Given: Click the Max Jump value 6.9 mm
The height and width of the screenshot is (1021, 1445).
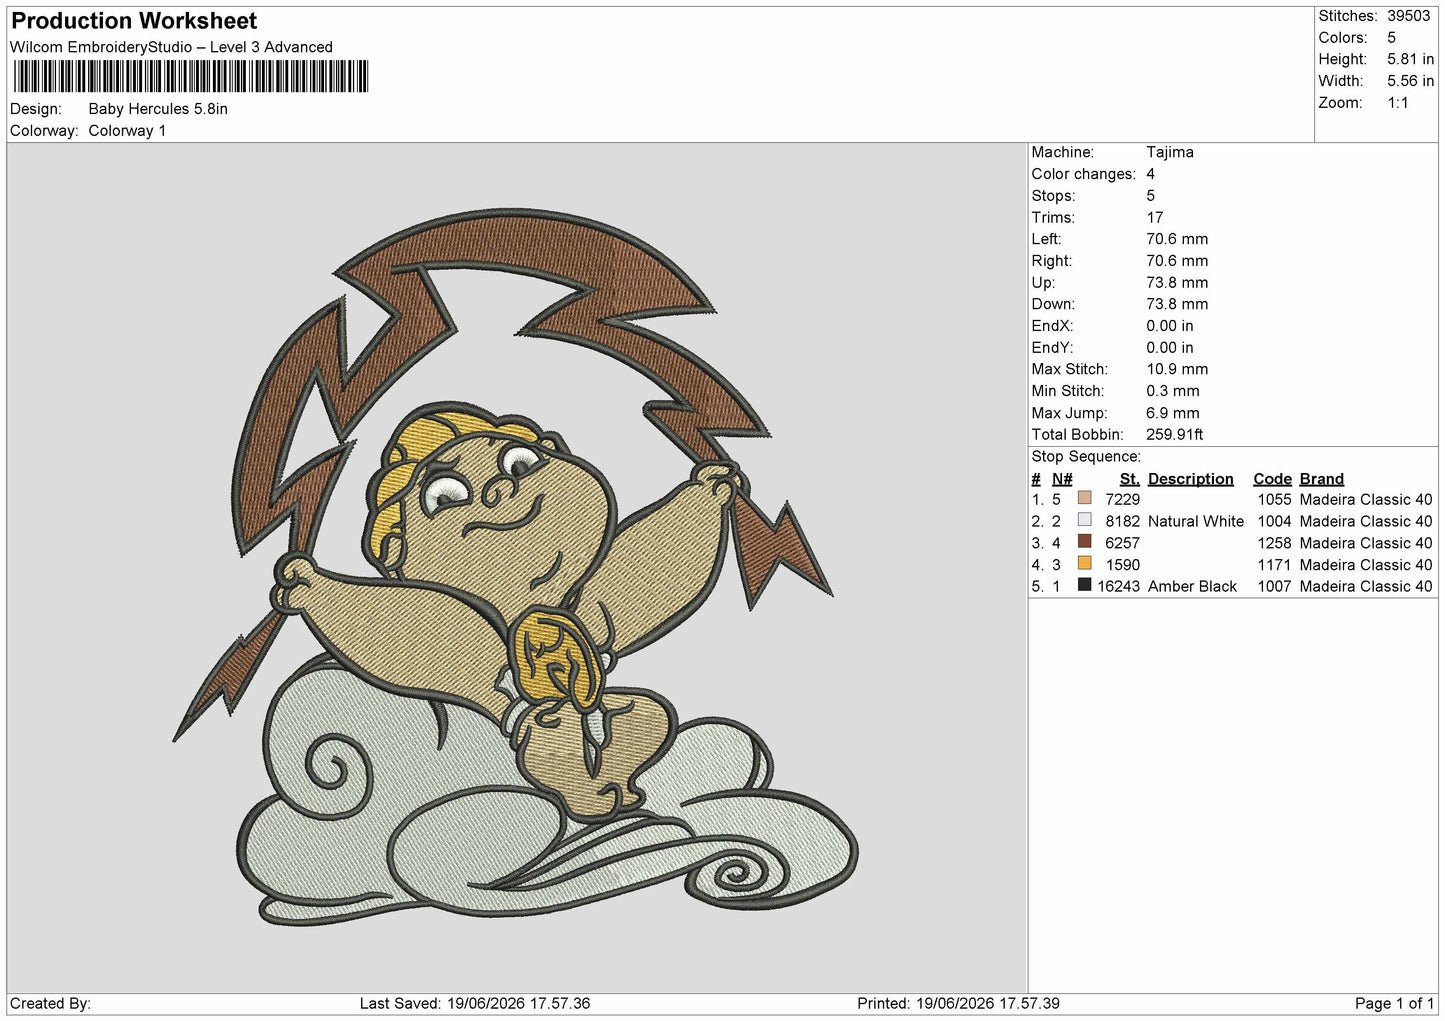Looking at the screenshot, I should tap(1172, 413).
